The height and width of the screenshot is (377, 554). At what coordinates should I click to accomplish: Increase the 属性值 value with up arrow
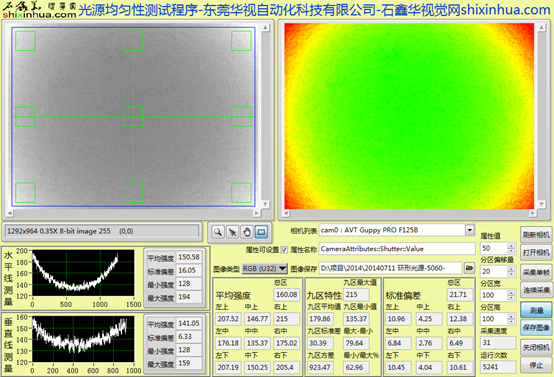511,245
